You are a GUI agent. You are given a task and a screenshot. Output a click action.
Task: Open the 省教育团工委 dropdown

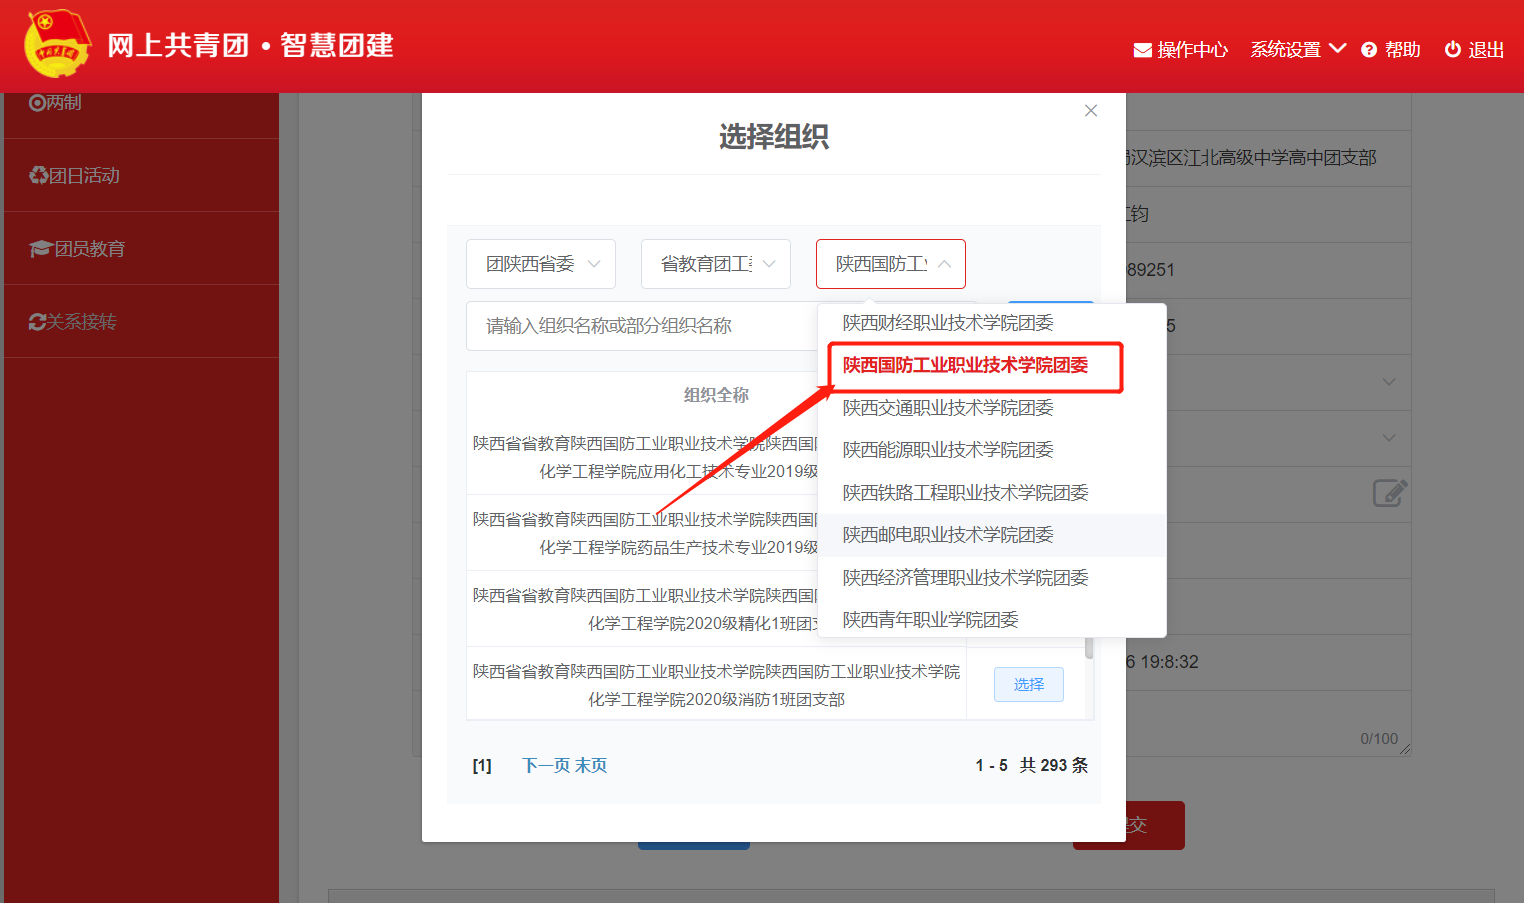tap(716, 264)
